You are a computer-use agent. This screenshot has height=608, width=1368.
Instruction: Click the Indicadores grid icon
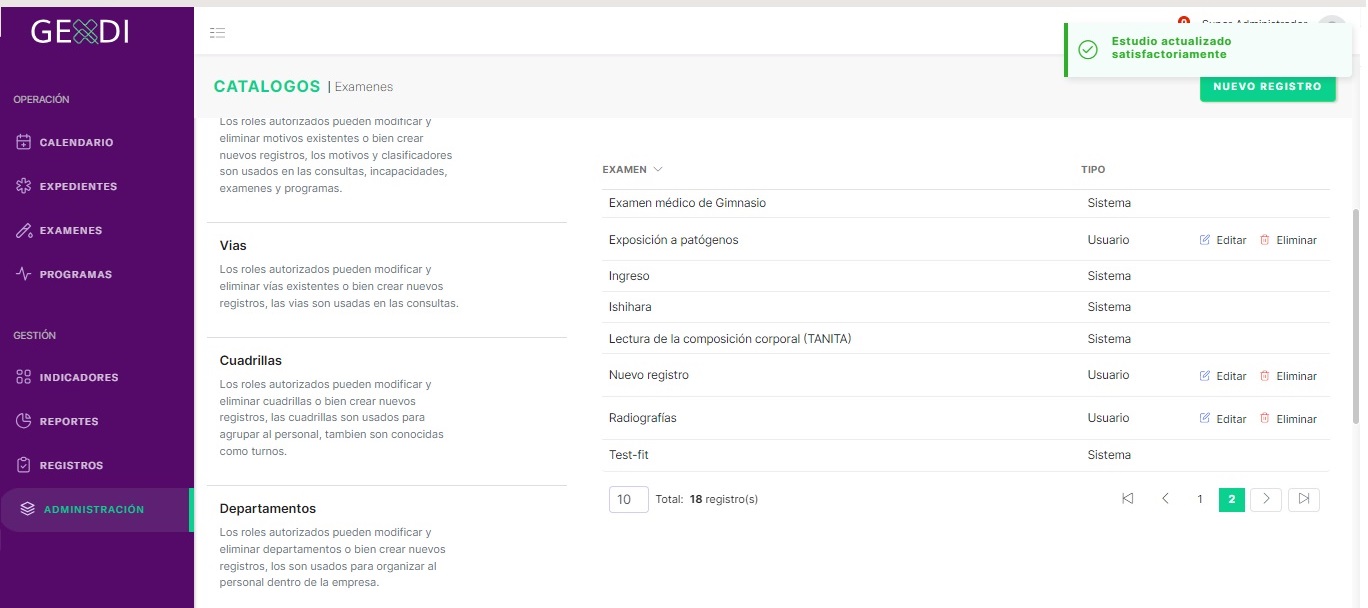(25, 377)
